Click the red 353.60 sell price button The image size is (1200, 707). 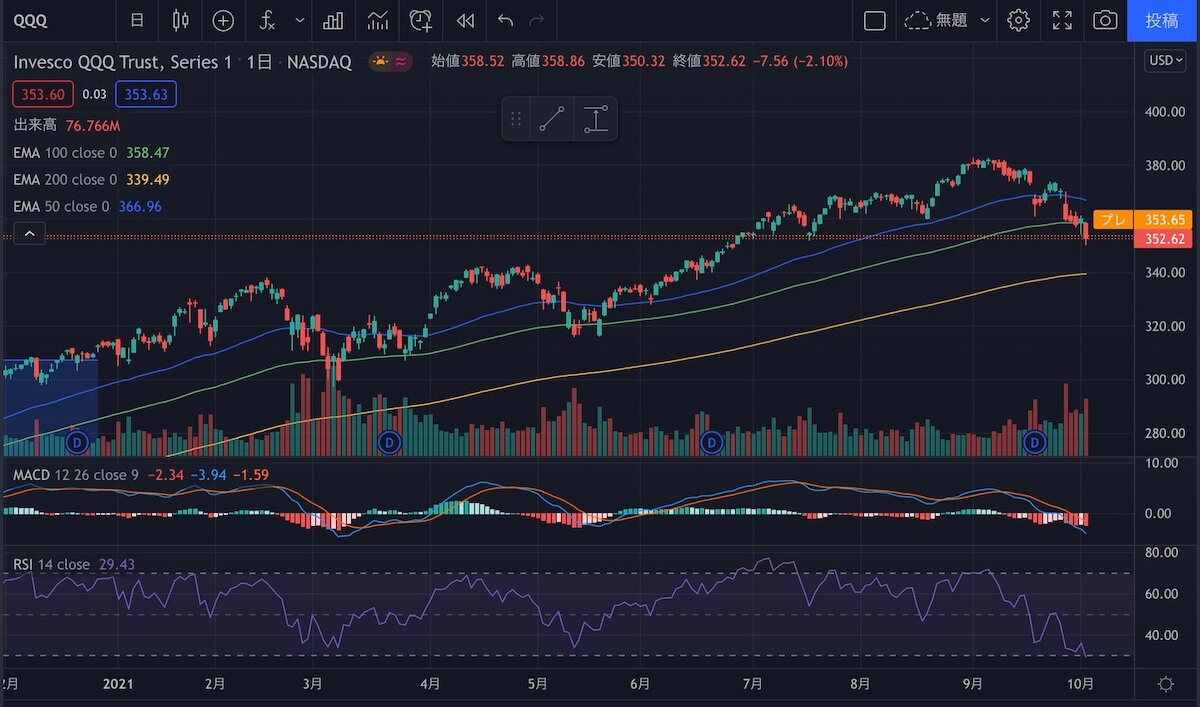[43, 95]
